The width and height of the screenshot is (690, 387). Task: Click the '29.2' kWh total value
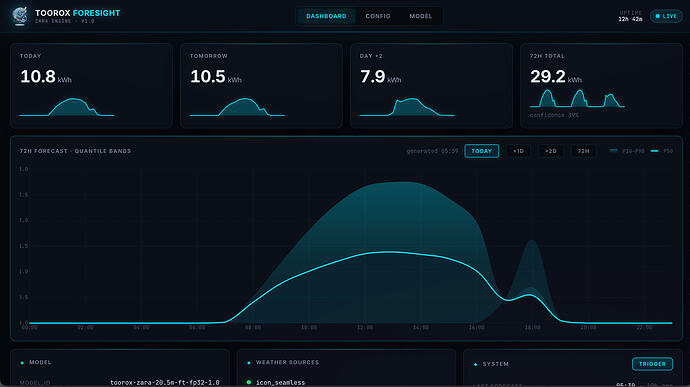[x=547, y=77]
